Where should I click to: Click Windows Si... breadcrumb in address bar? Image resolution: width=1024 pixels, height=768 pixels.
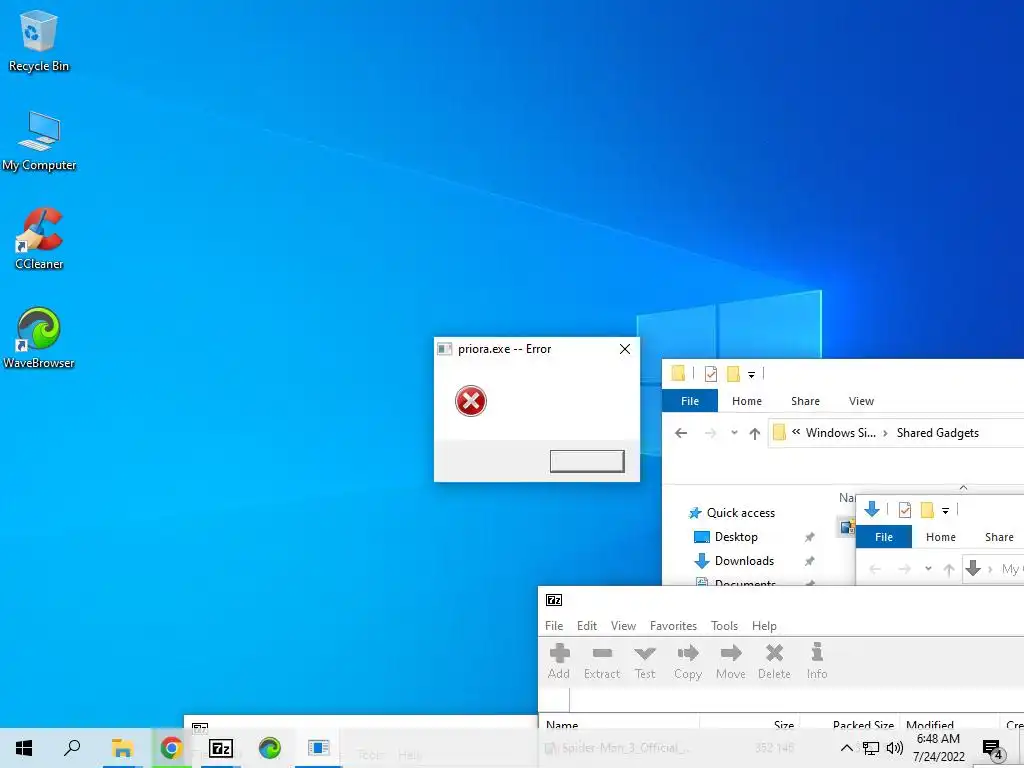(840, 432)
